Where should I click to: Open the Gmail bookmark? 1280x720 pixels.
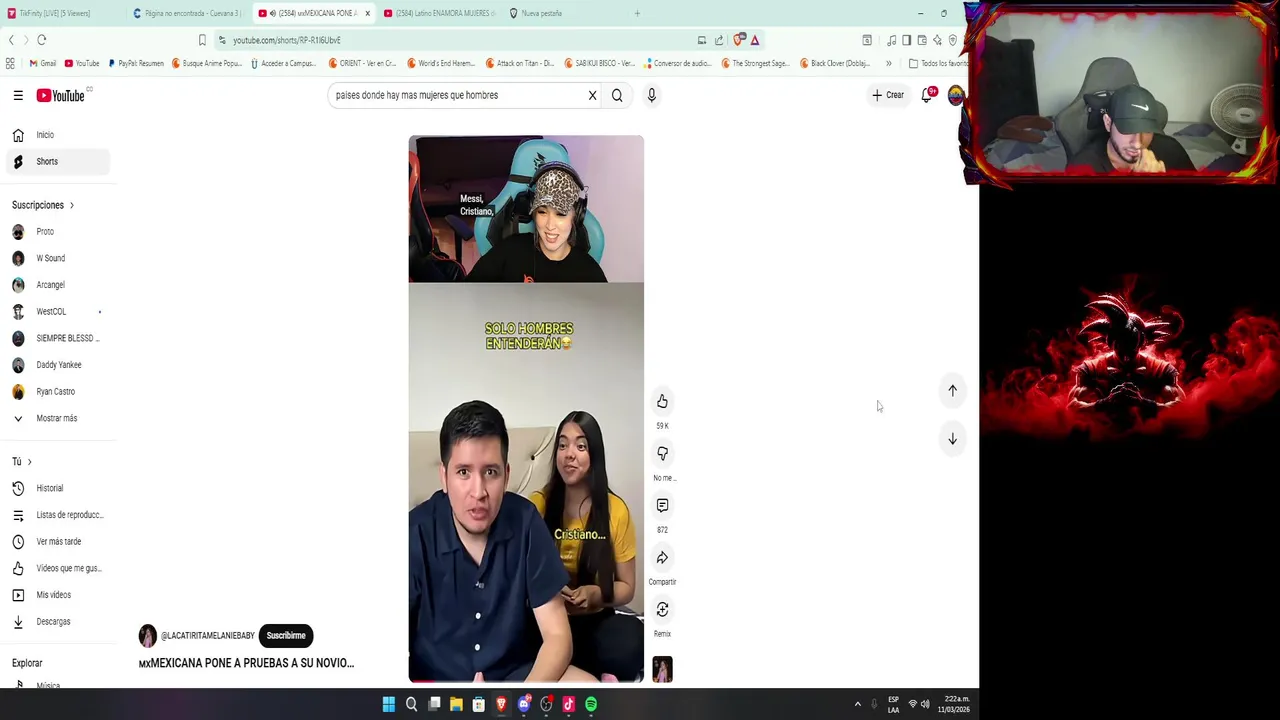[42, 63]
